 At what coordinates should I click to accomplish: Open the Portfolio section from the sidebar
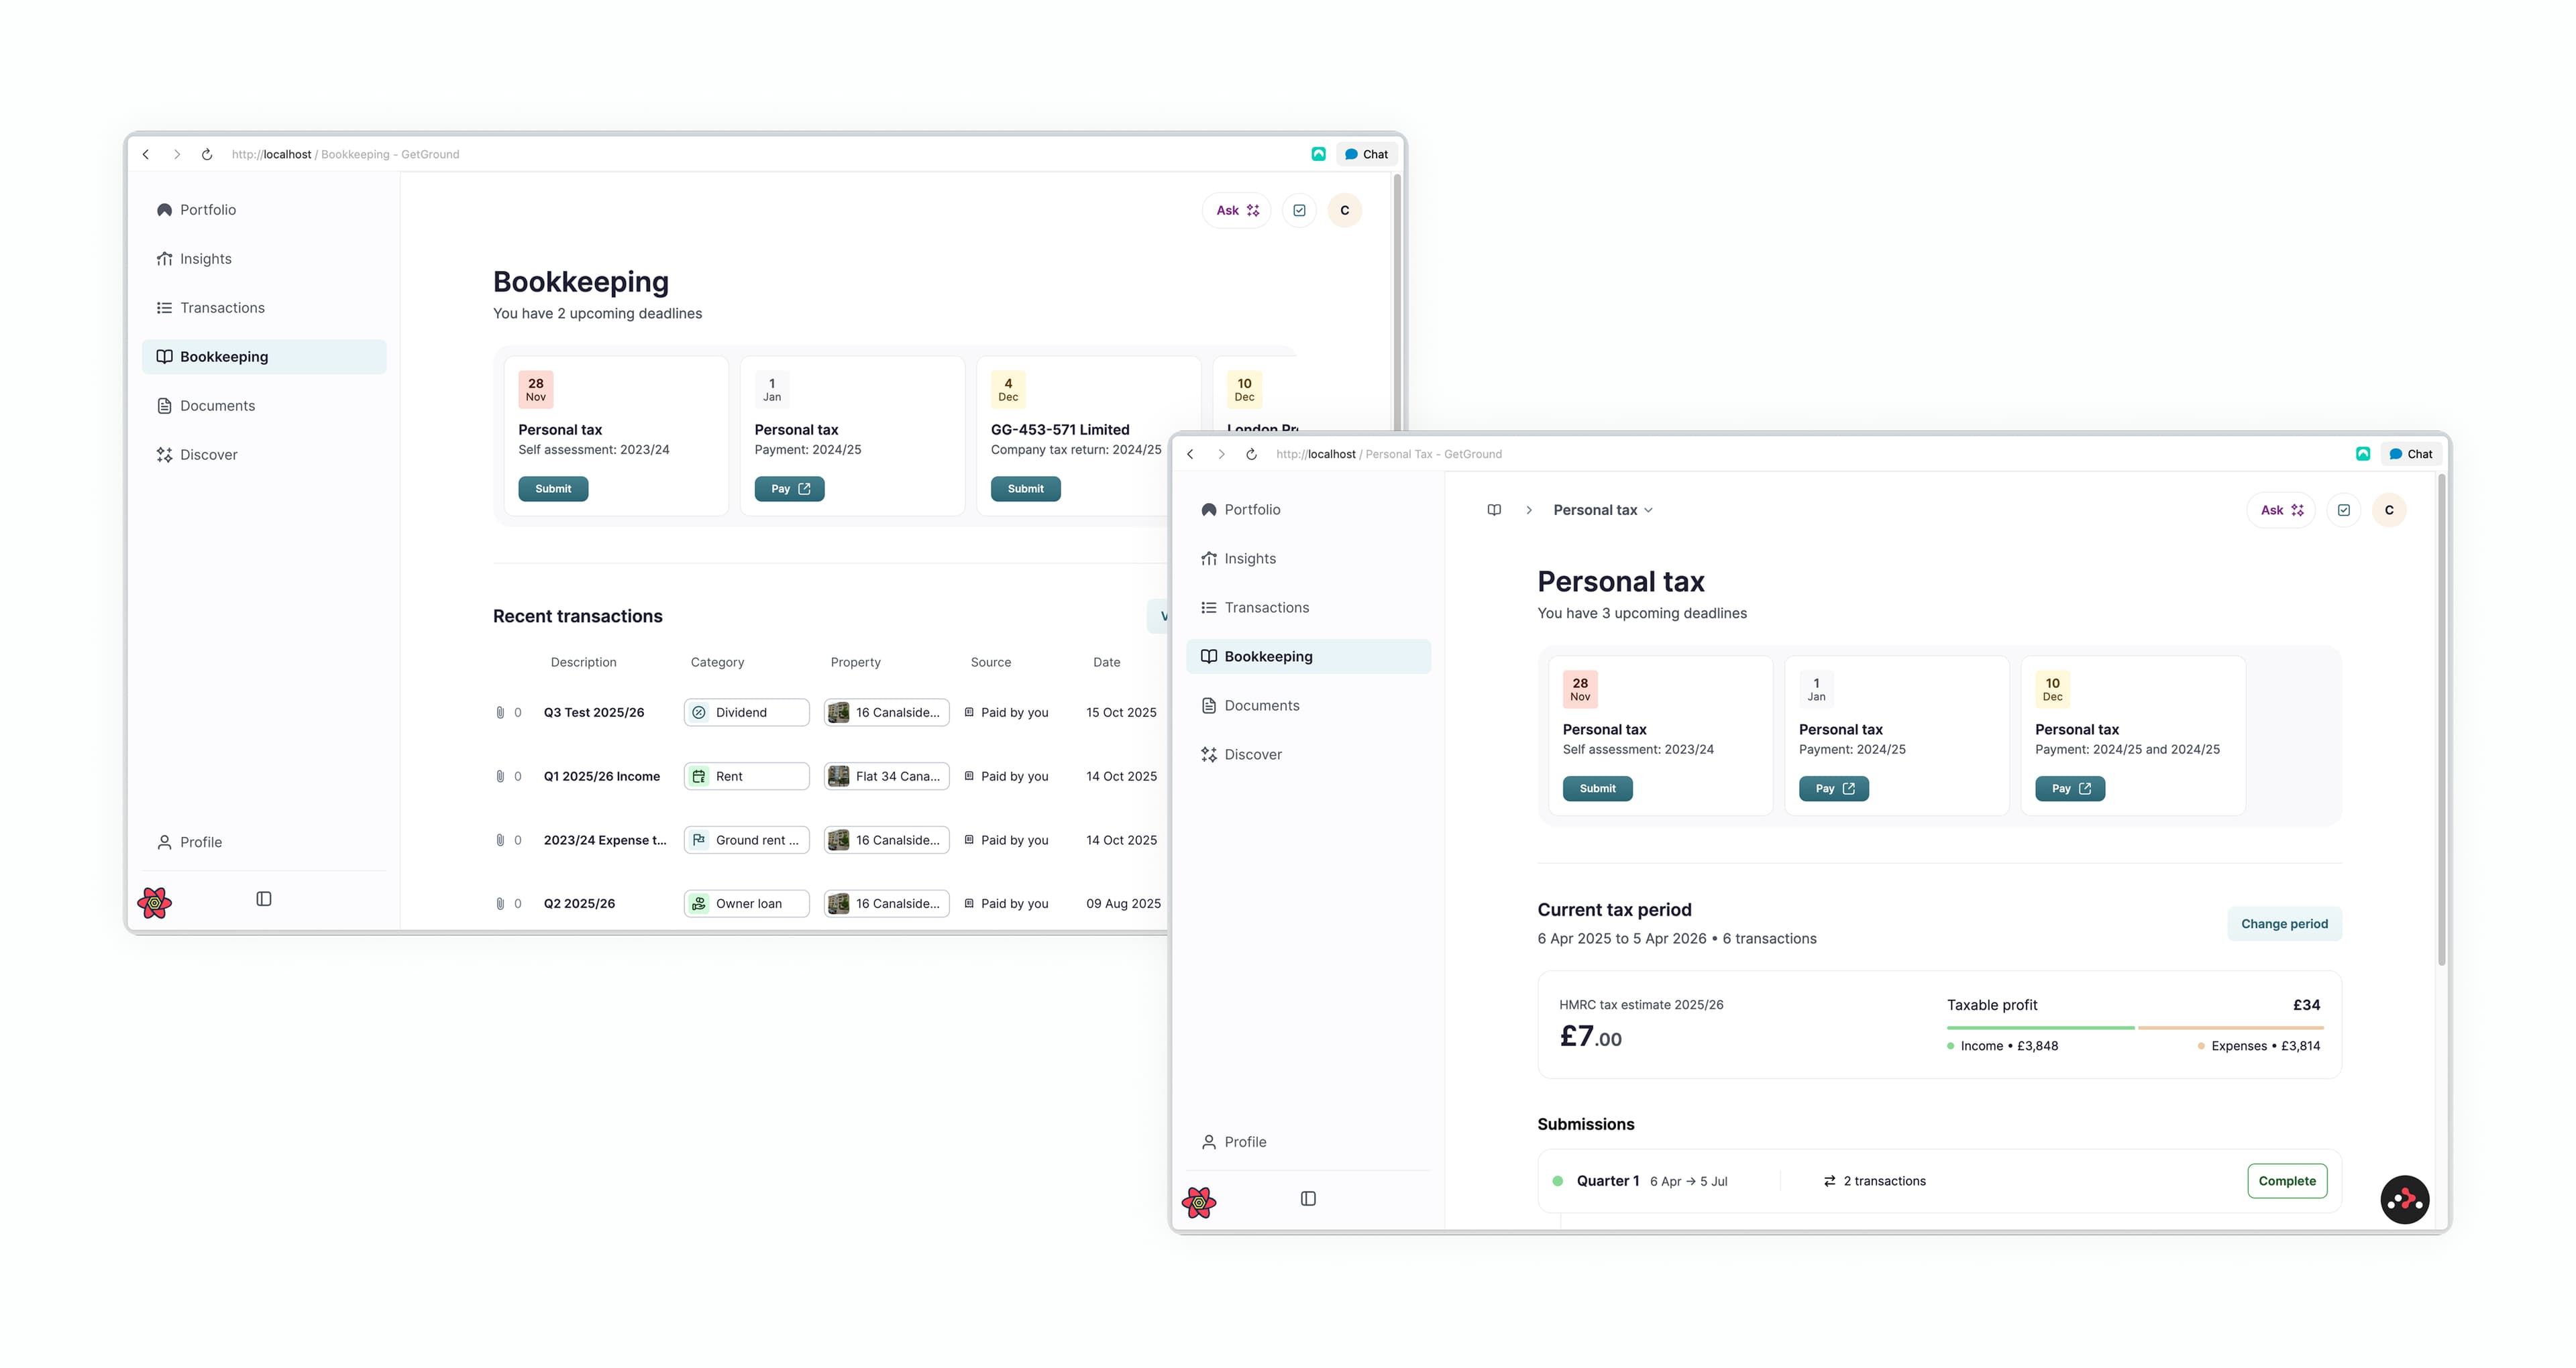point(1252,509)
